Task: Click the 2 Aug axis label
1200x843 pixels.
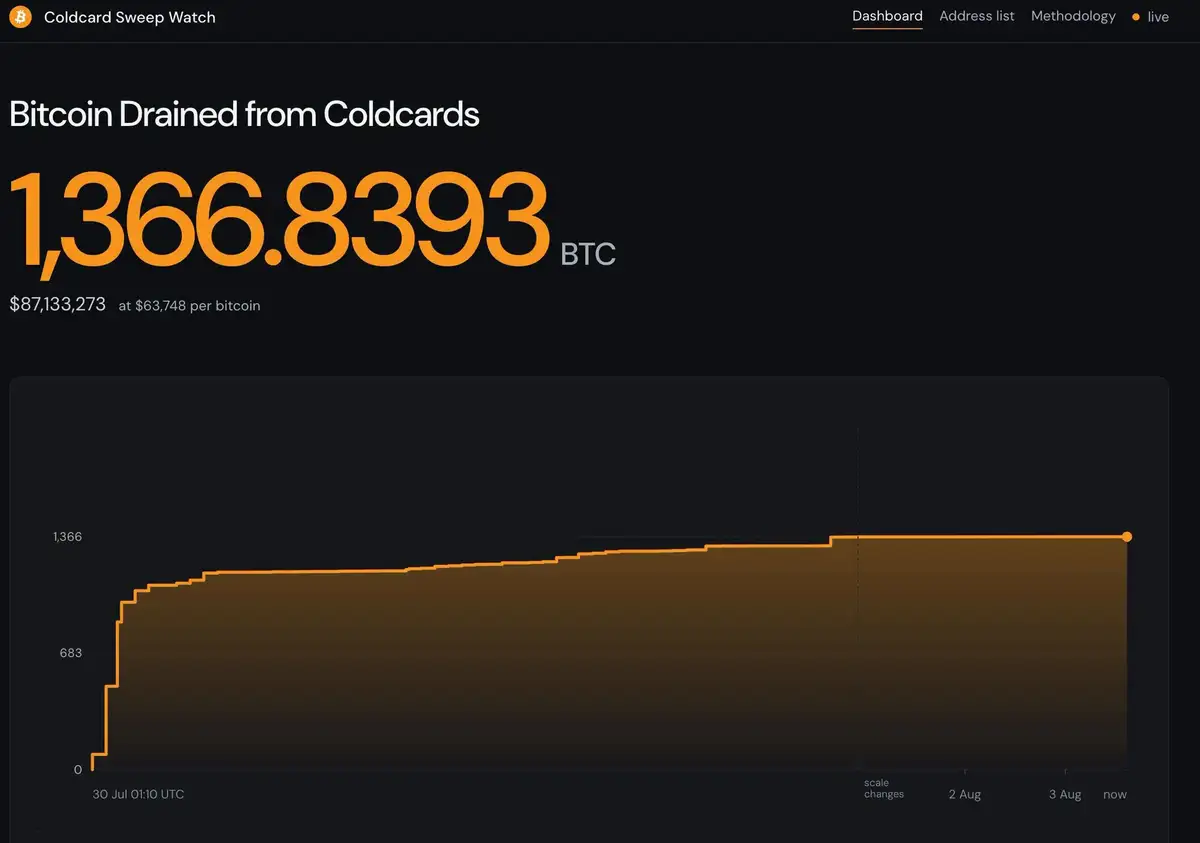Action: (x=965, y=794)
